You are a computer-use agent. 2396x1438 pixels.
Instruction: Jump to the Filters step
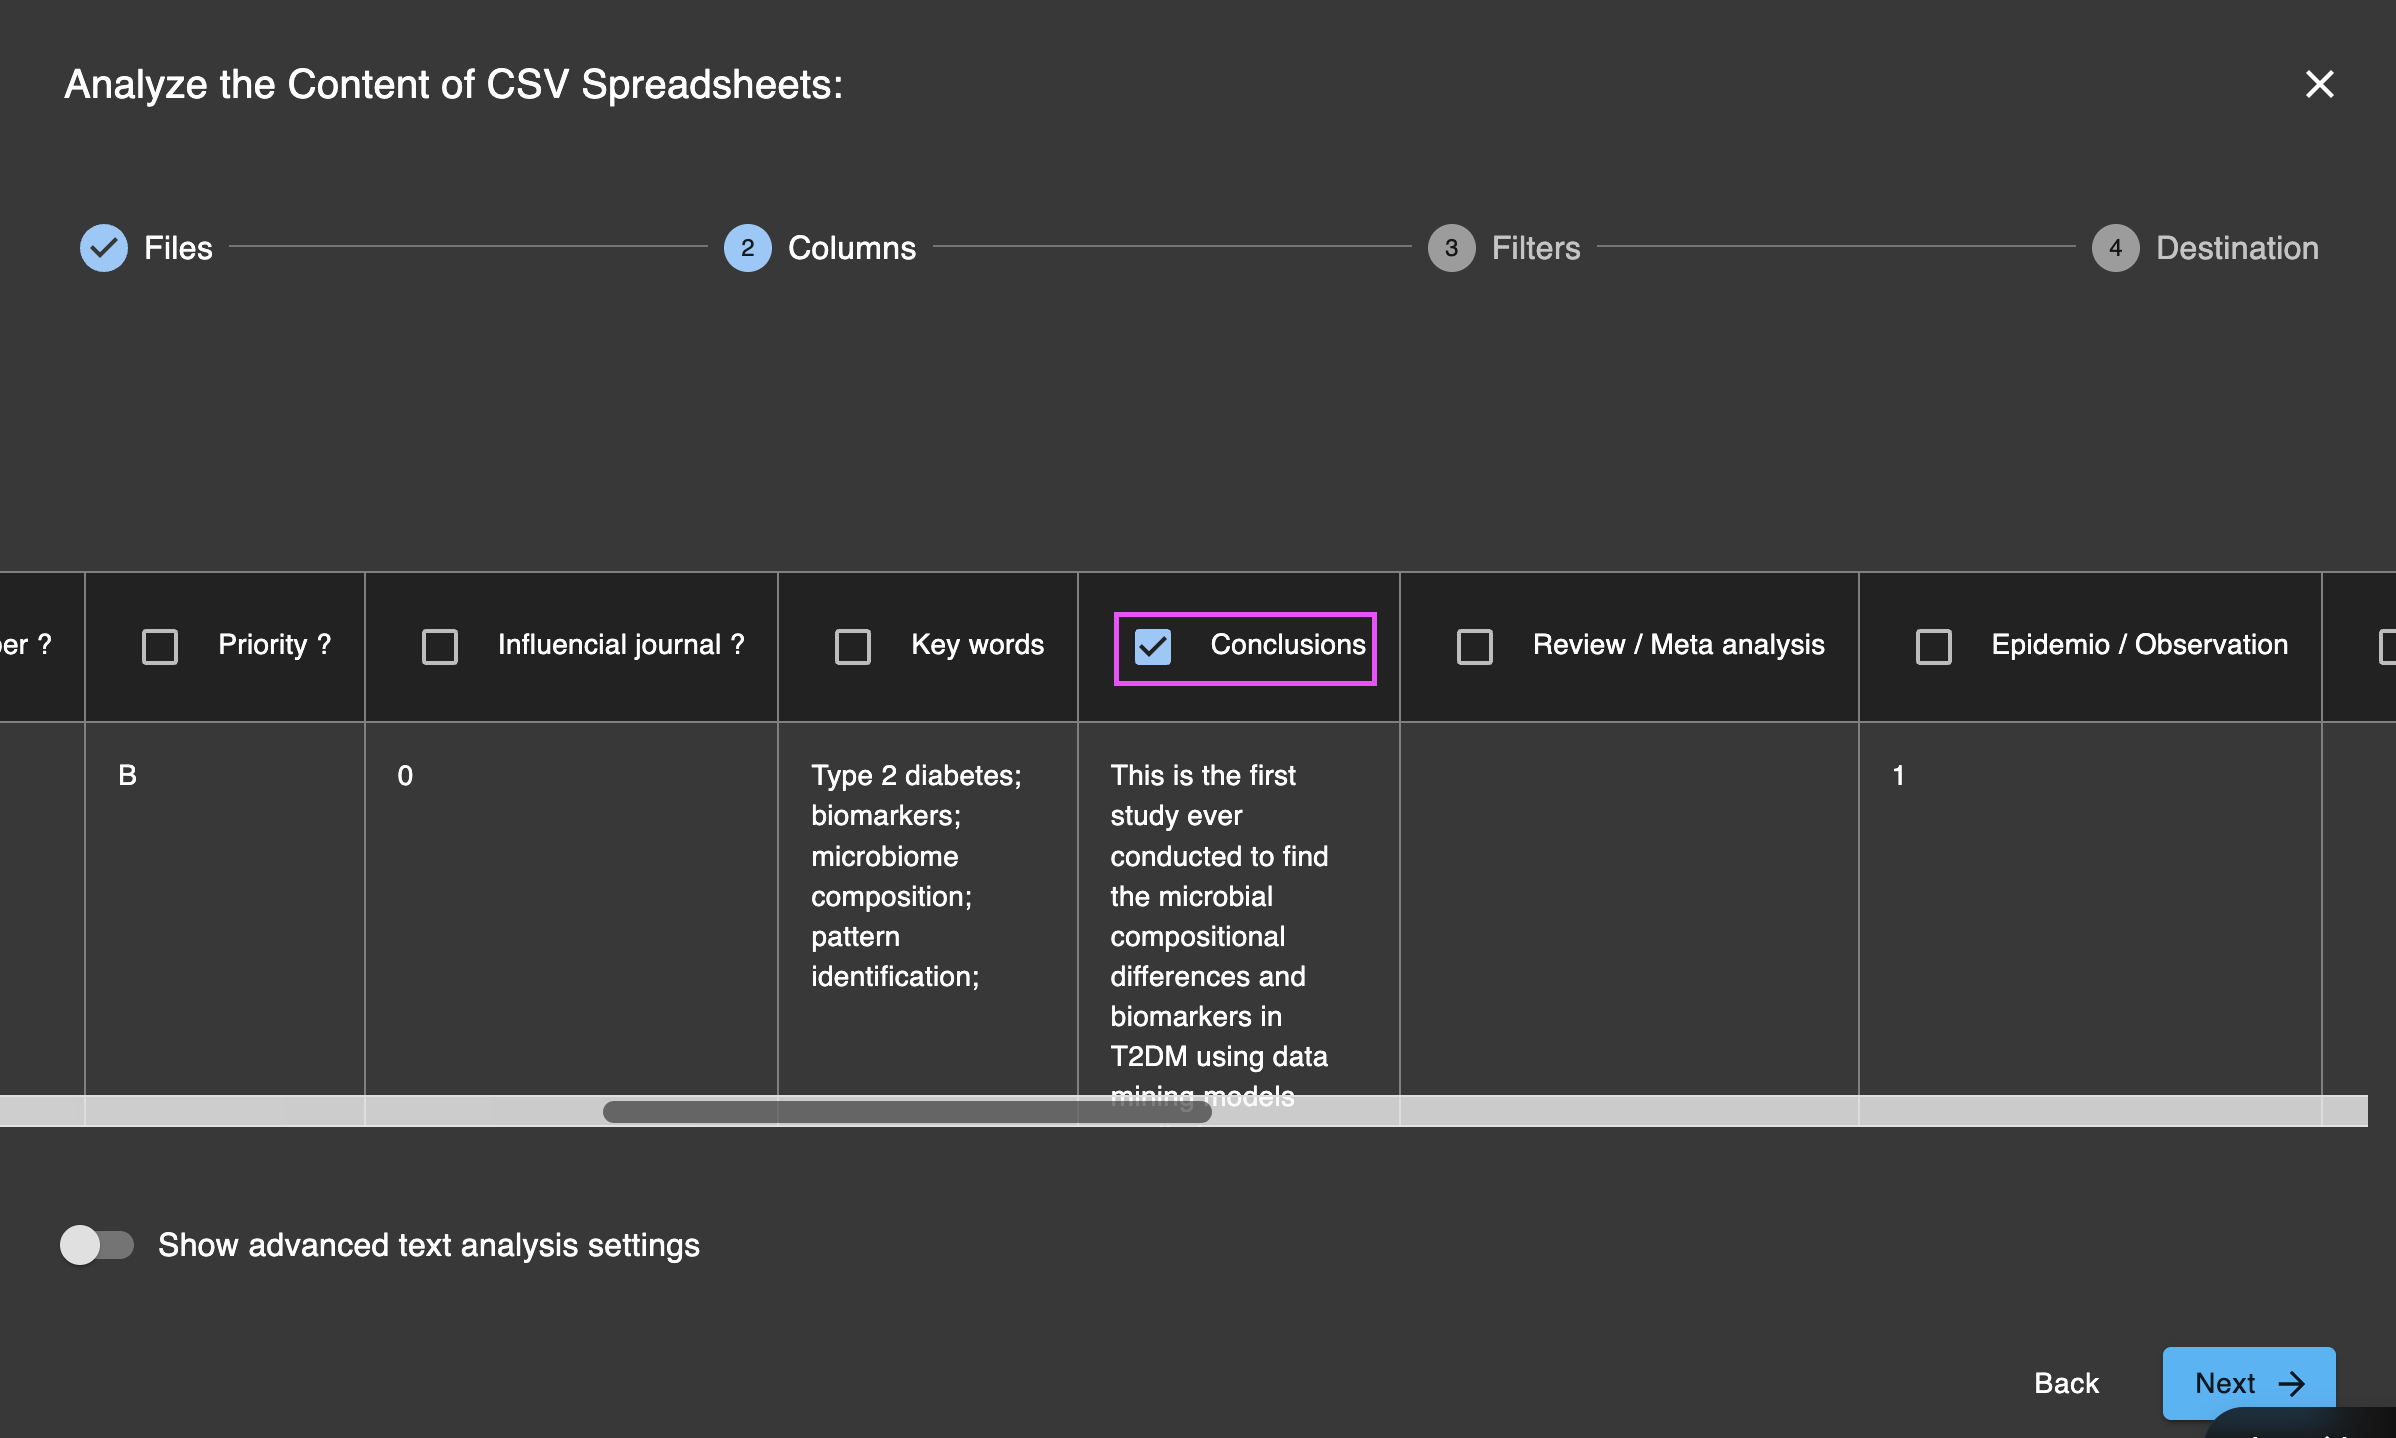coord(1504,248)
